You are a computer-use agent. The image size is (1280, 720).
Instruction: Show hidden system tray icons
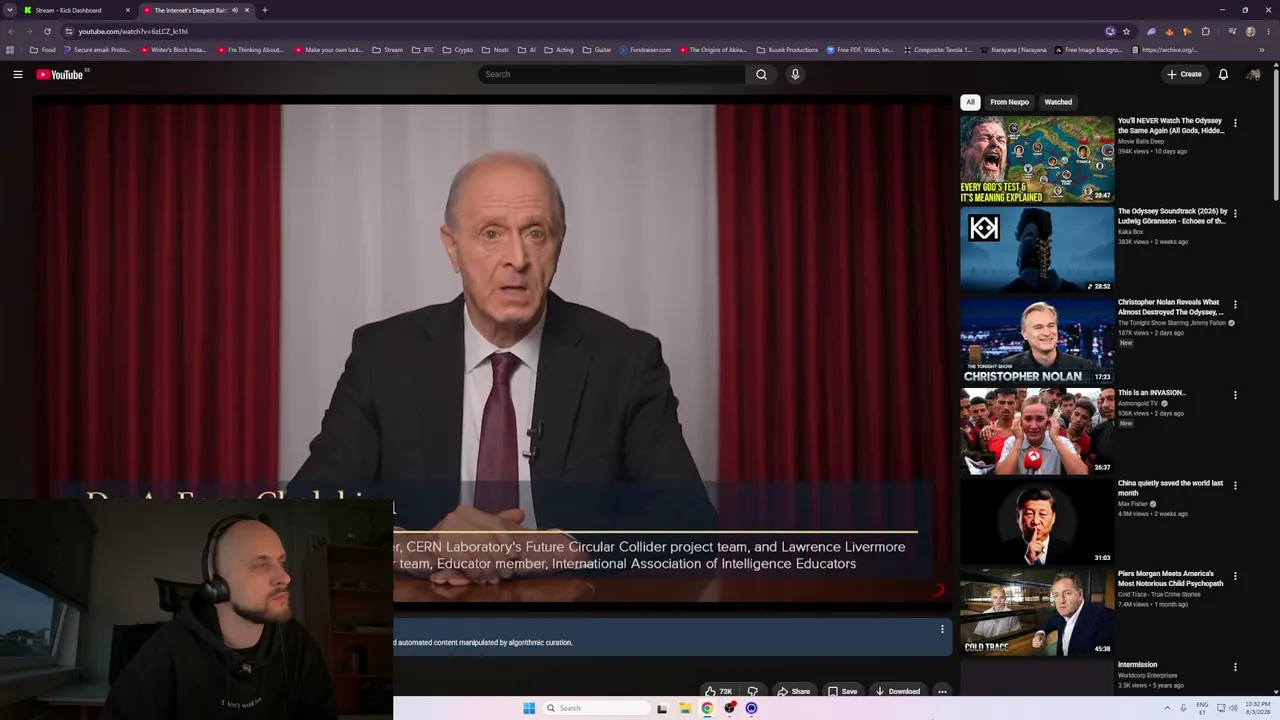[1167, 708]
